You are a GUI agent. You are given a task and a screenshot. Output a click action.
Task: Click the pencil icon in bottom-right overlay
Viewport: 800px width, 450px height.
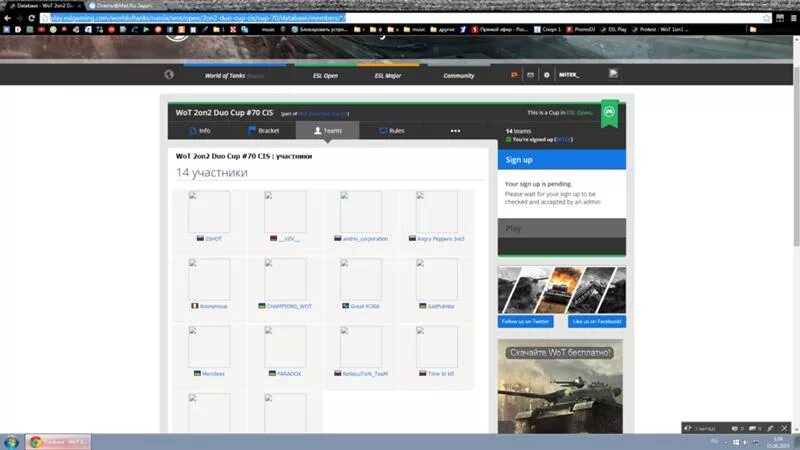770,428
